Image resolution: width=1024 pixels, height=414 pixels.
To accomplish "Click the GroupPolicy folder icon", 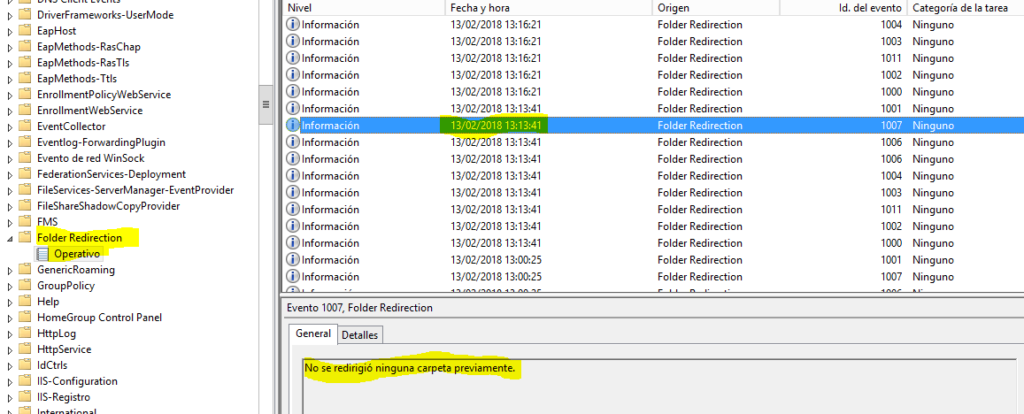I will click(25, 285).
